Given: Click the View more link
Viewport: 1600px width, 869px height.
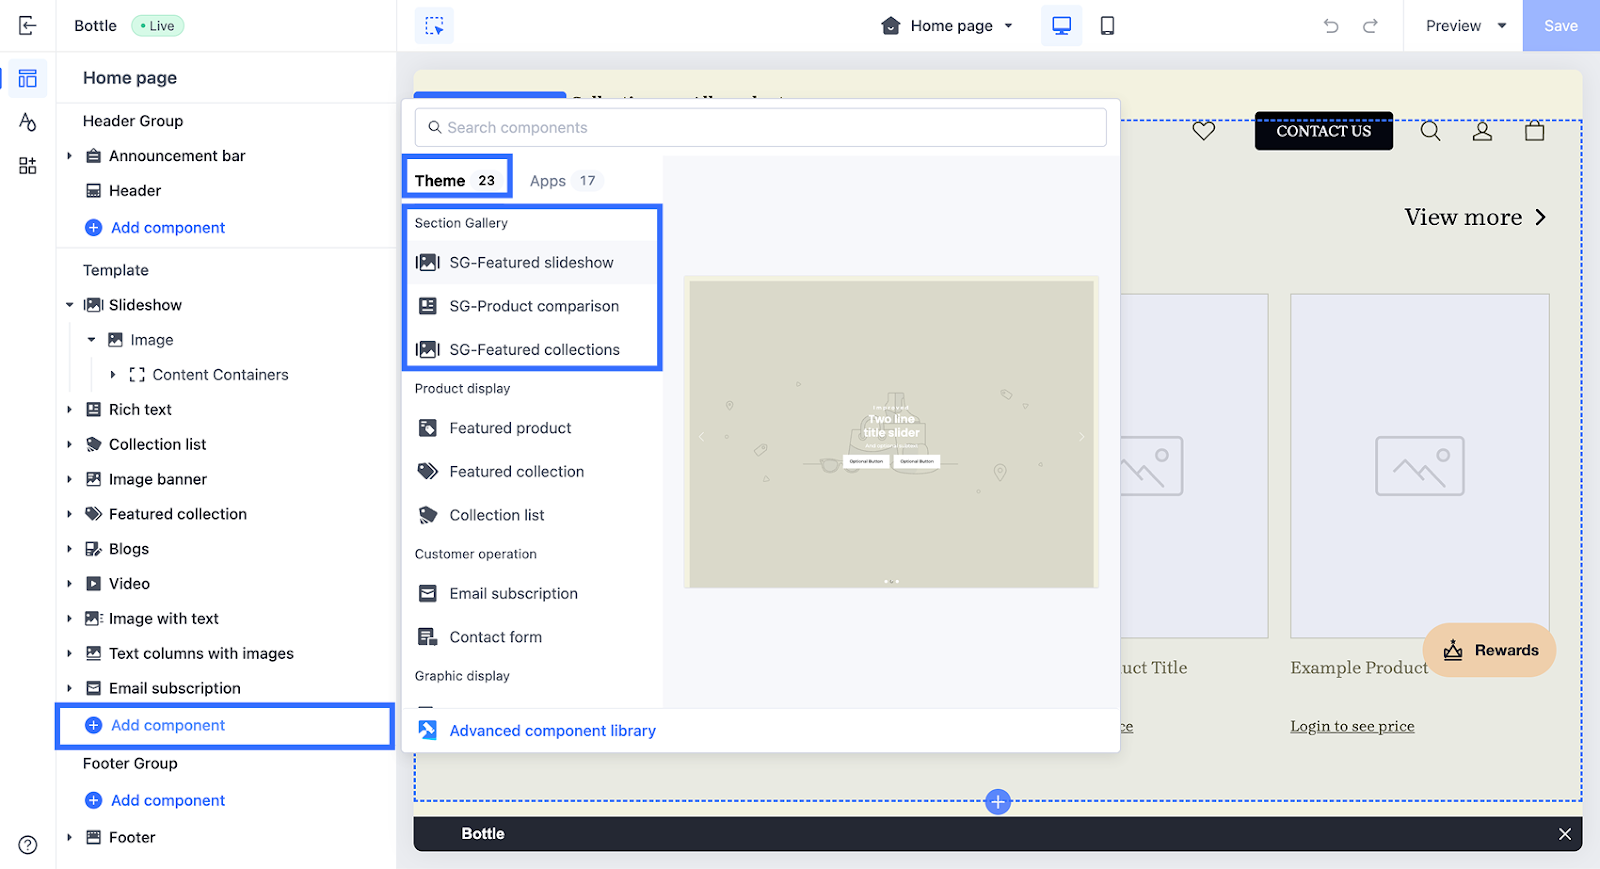Looking at the screenshot, I should 1476,217.
